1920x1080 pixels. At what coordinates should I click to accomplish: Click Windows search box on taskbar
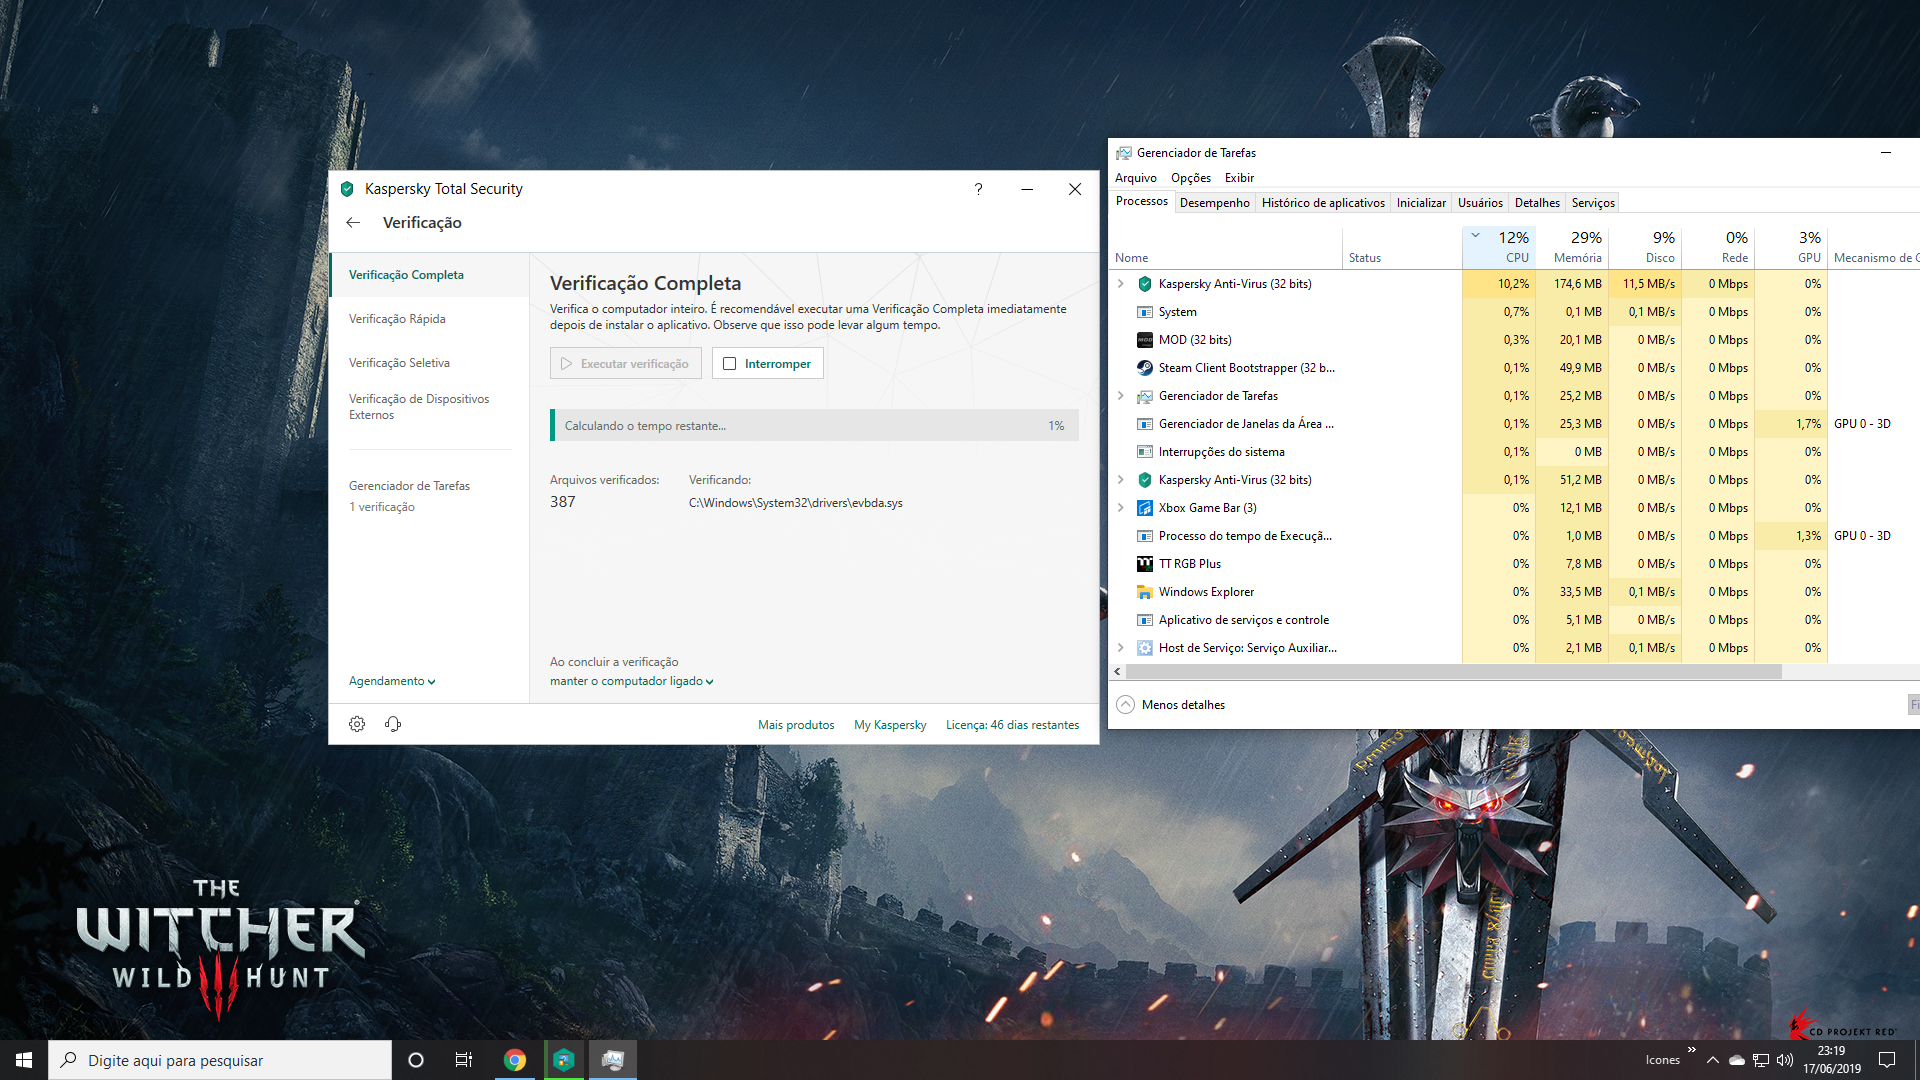click(220, 1060)
